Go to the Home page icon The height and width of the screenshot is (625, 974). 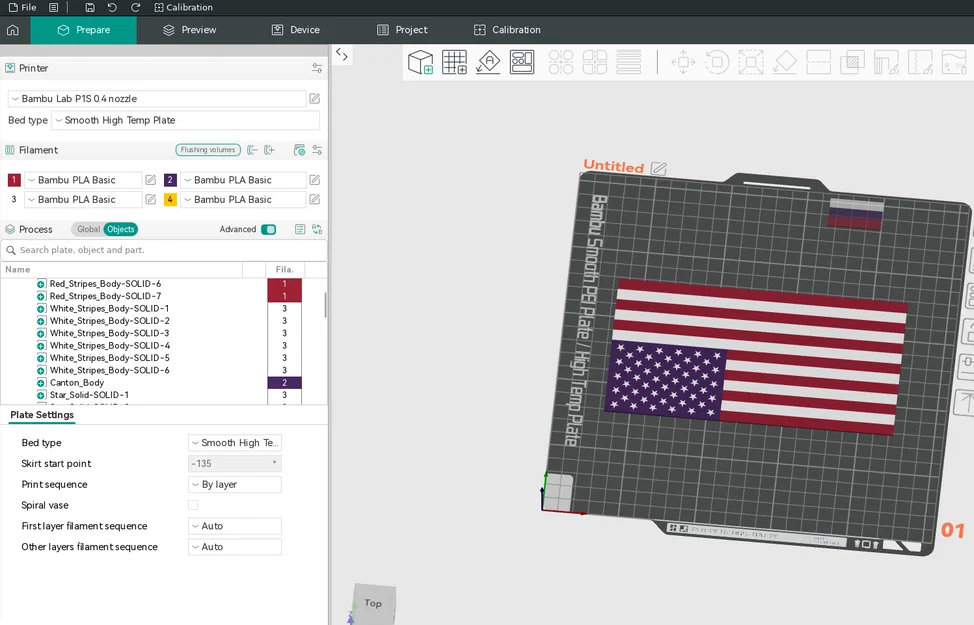click(13, 30)
